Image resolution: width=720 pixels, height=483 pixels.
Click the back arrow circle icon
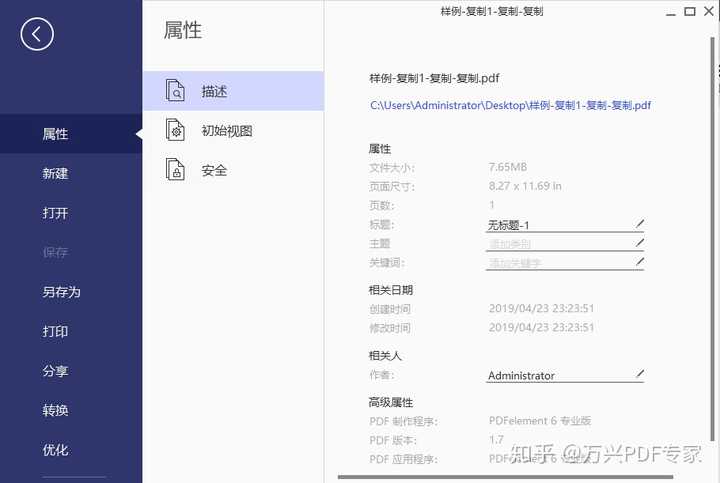pos(37,34)
